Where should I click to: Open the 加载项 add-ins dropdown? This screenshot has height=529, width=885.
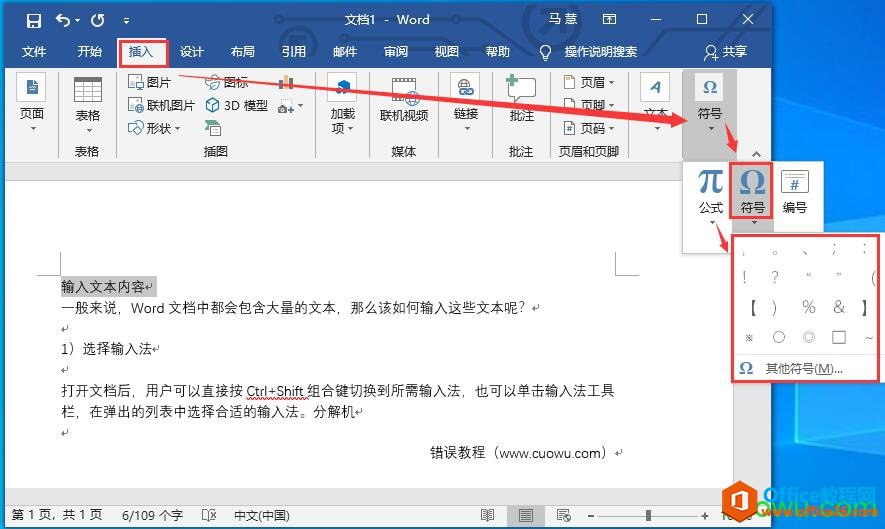coord(343,104)
